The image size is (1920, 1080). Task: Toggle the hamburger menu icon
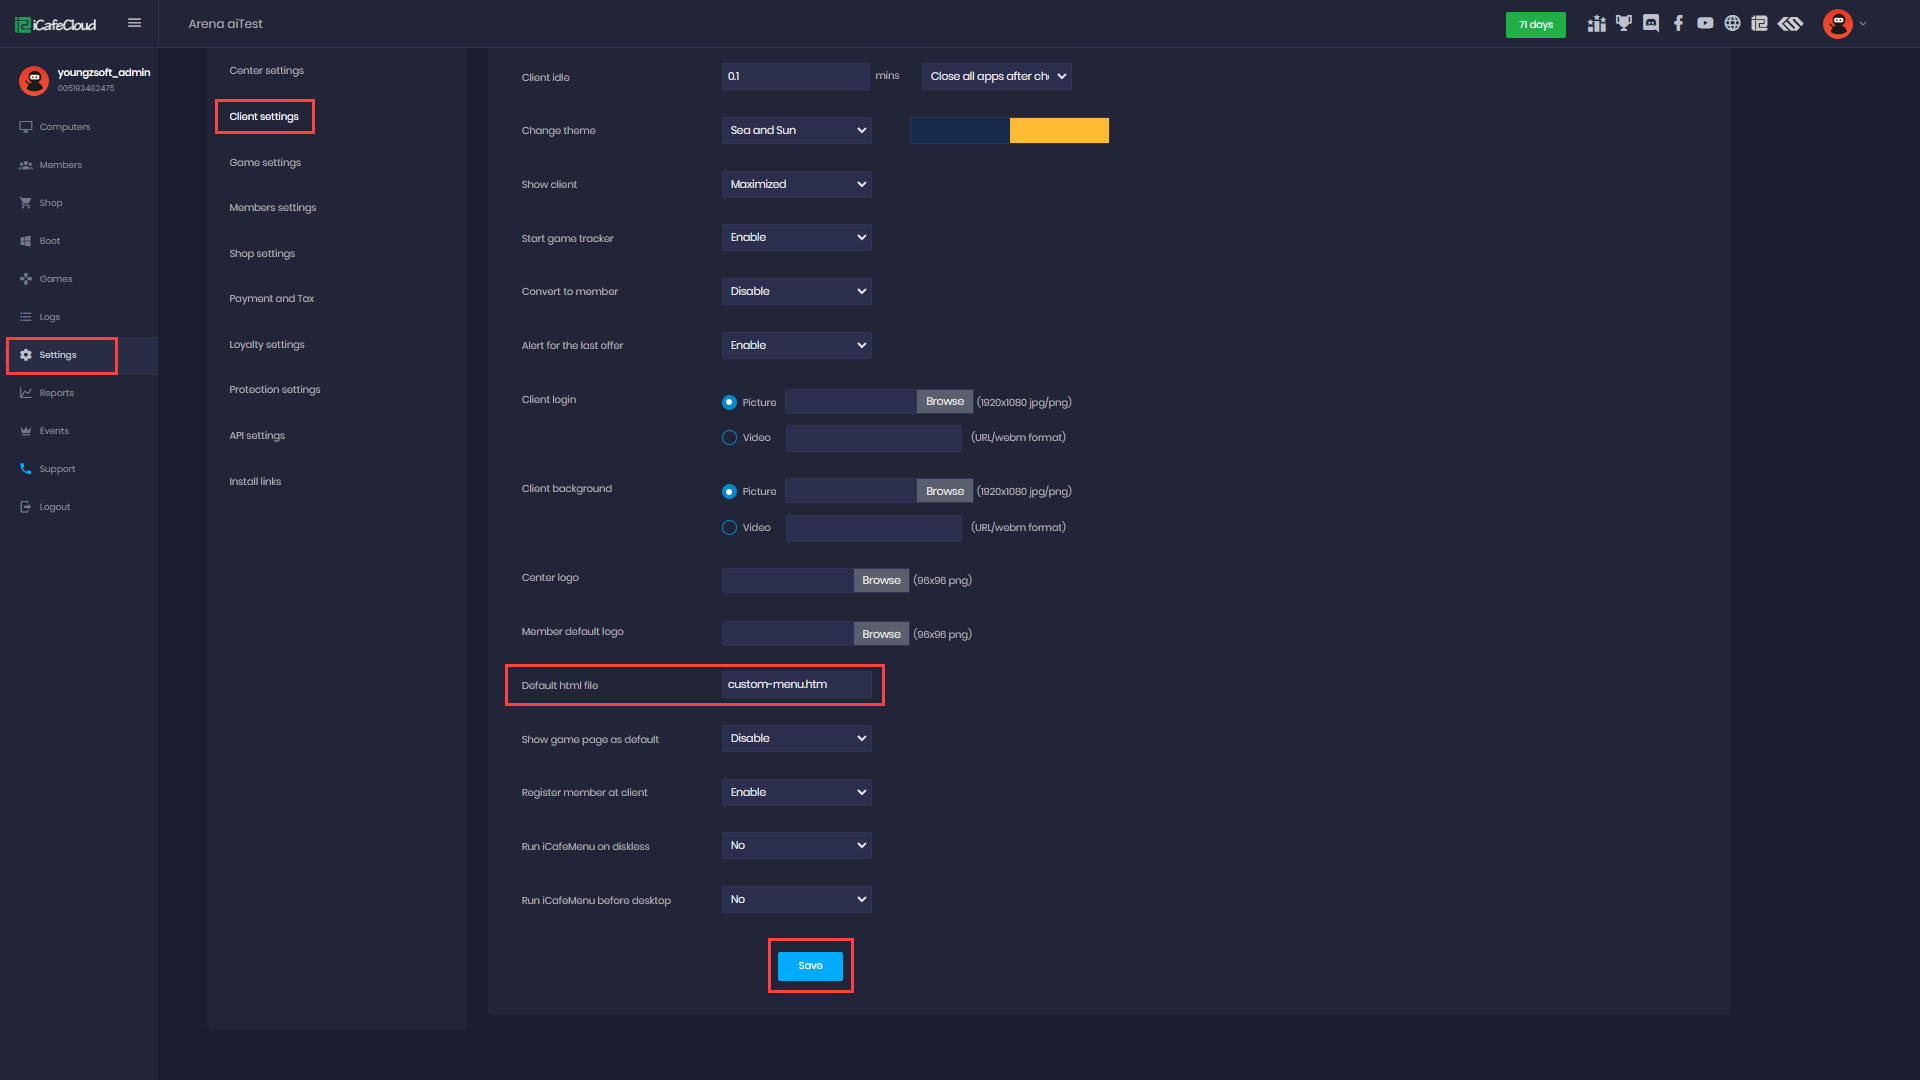pos(134,23)
